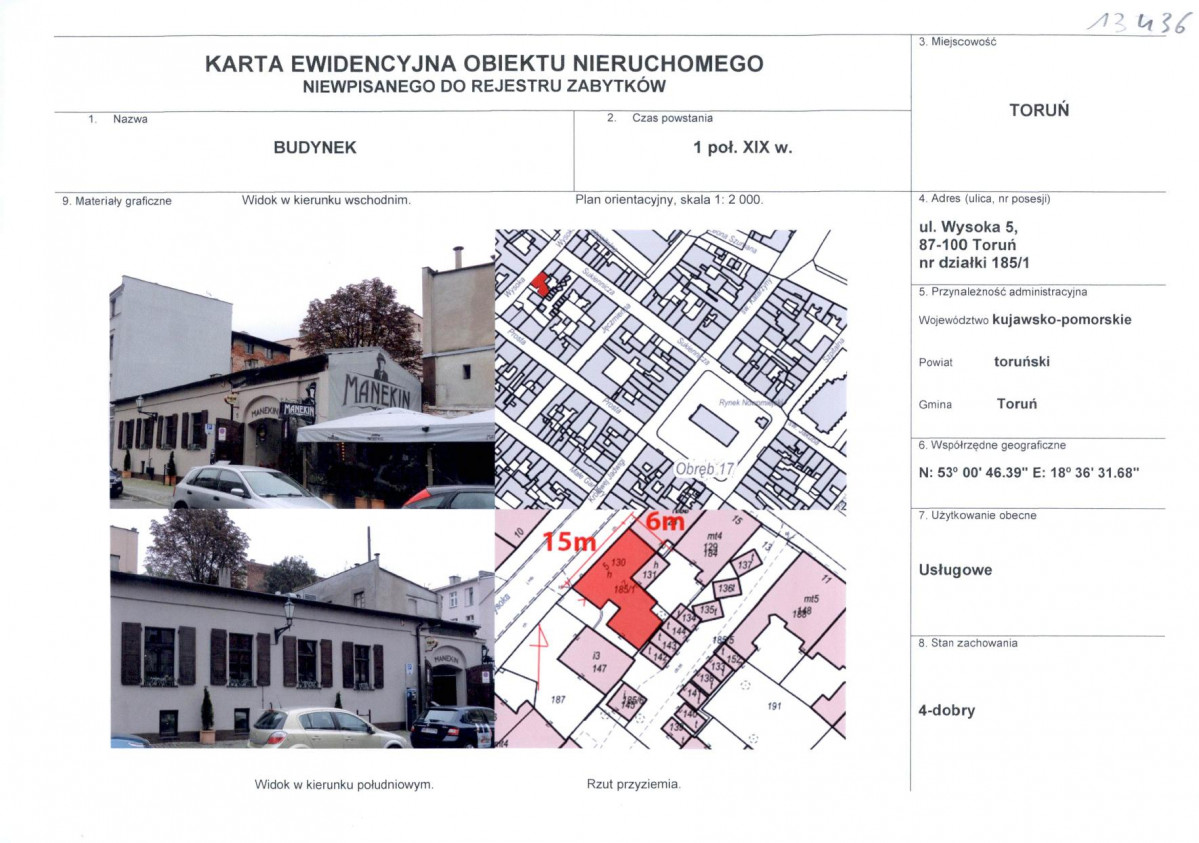Click the condition value '4-dobry'
Image resolution: width=1199 pixels, height=843 pixels.
point(947,711)
